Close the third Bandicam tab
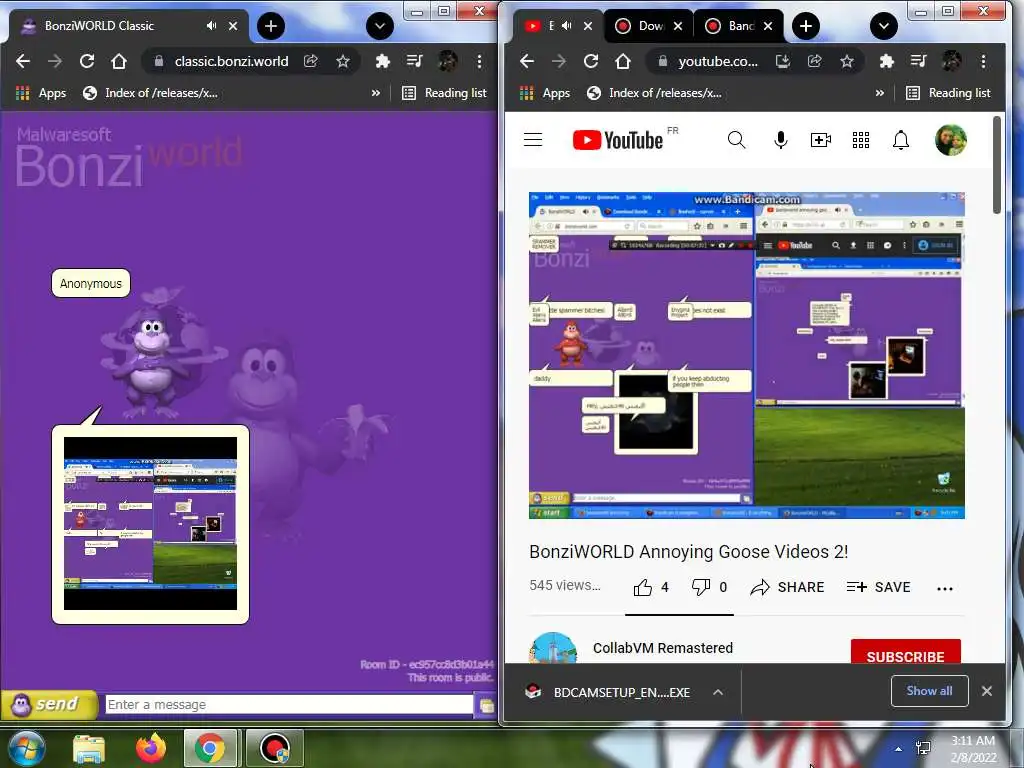This screenshot has width=1024, height=768. coord(768,26)
